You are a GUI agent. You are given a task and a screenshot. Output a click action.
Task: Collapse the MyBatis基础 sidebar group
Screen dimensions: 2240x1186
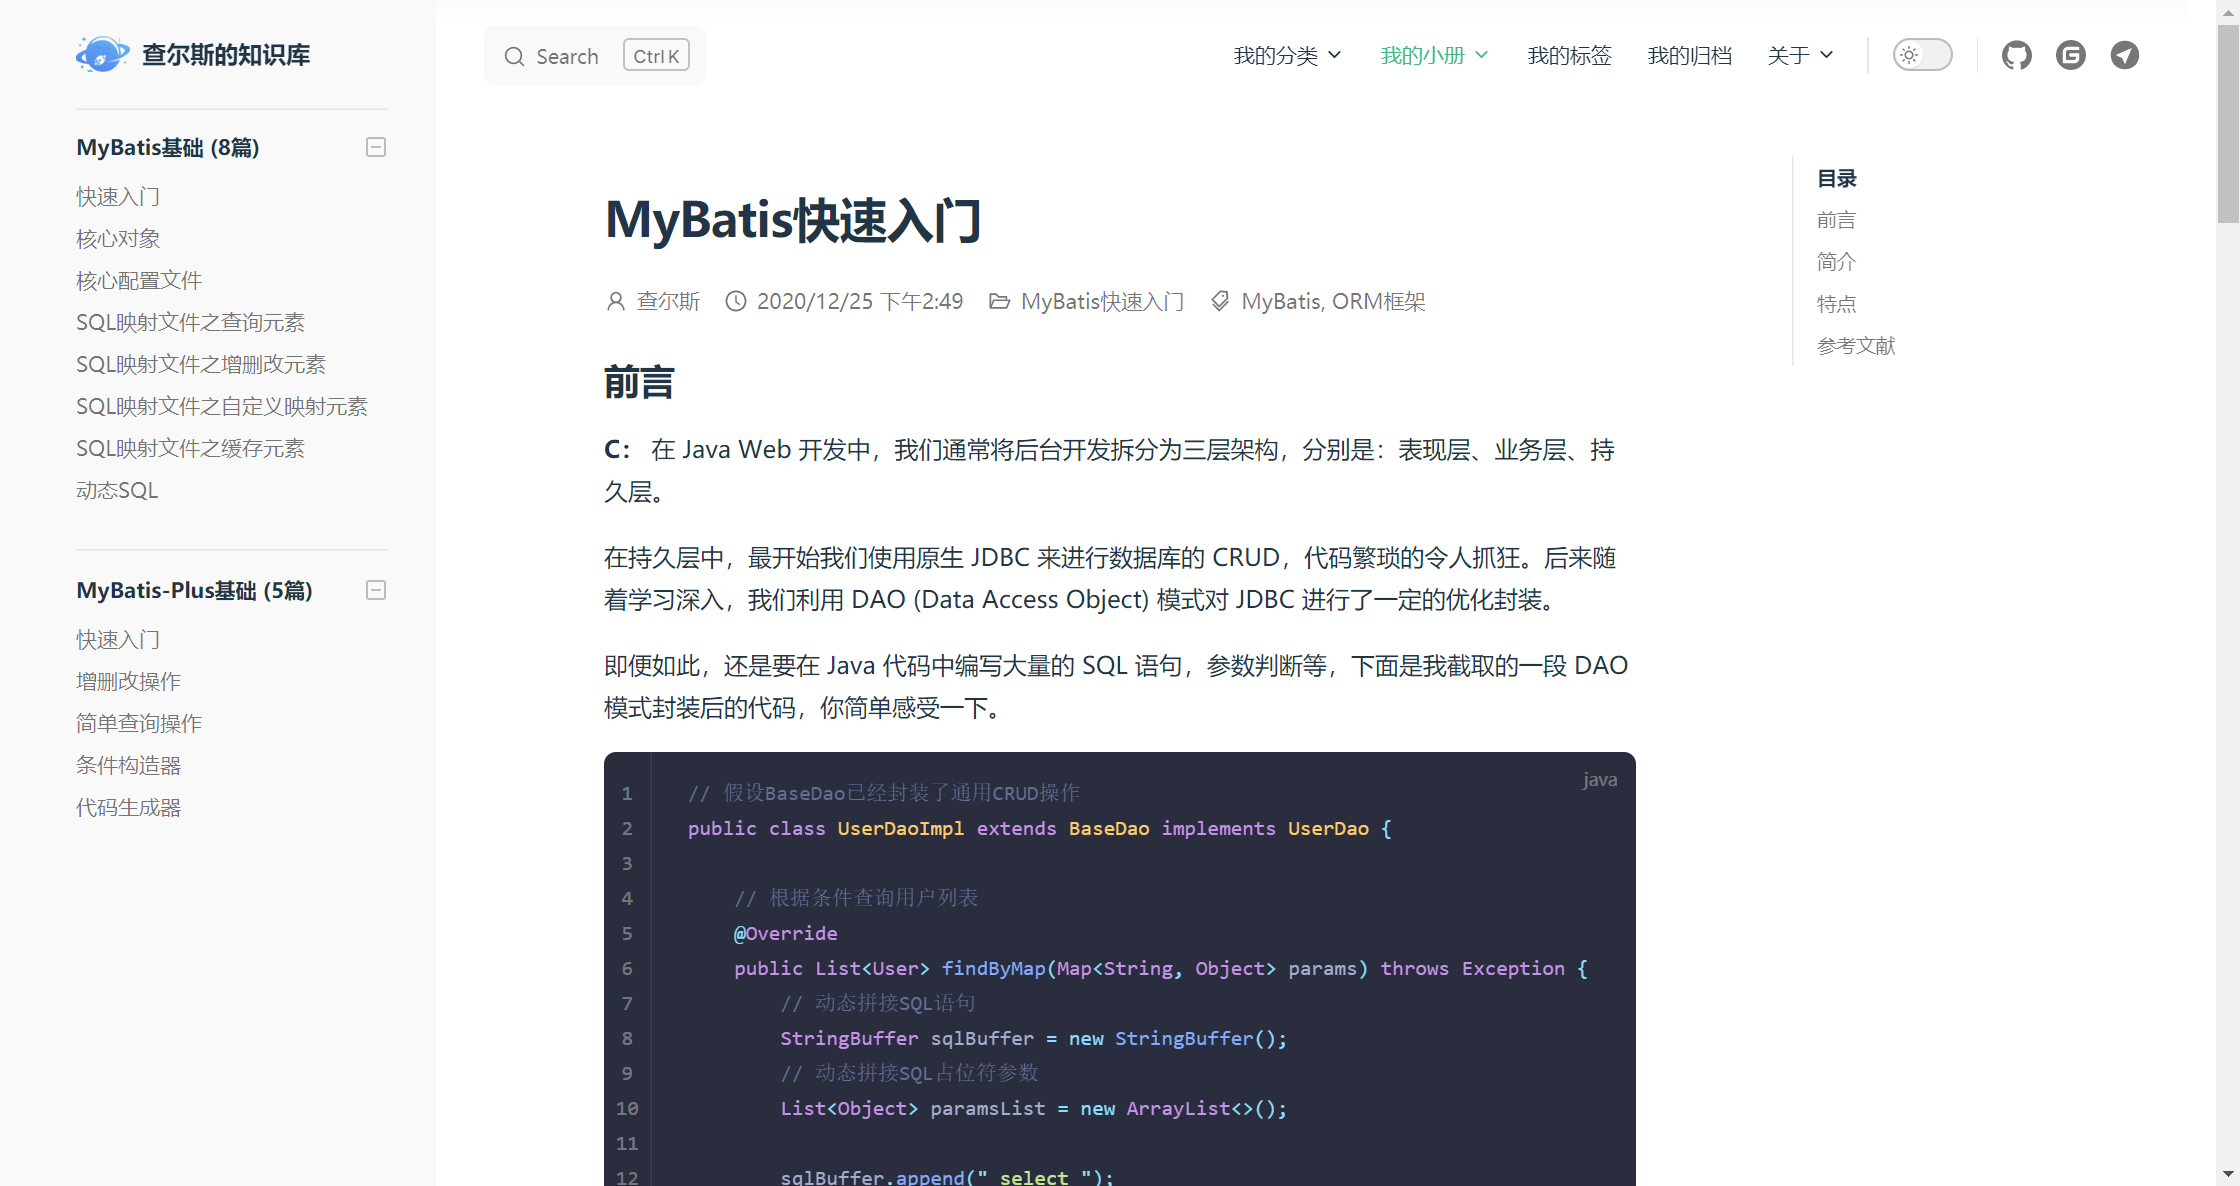376,147
